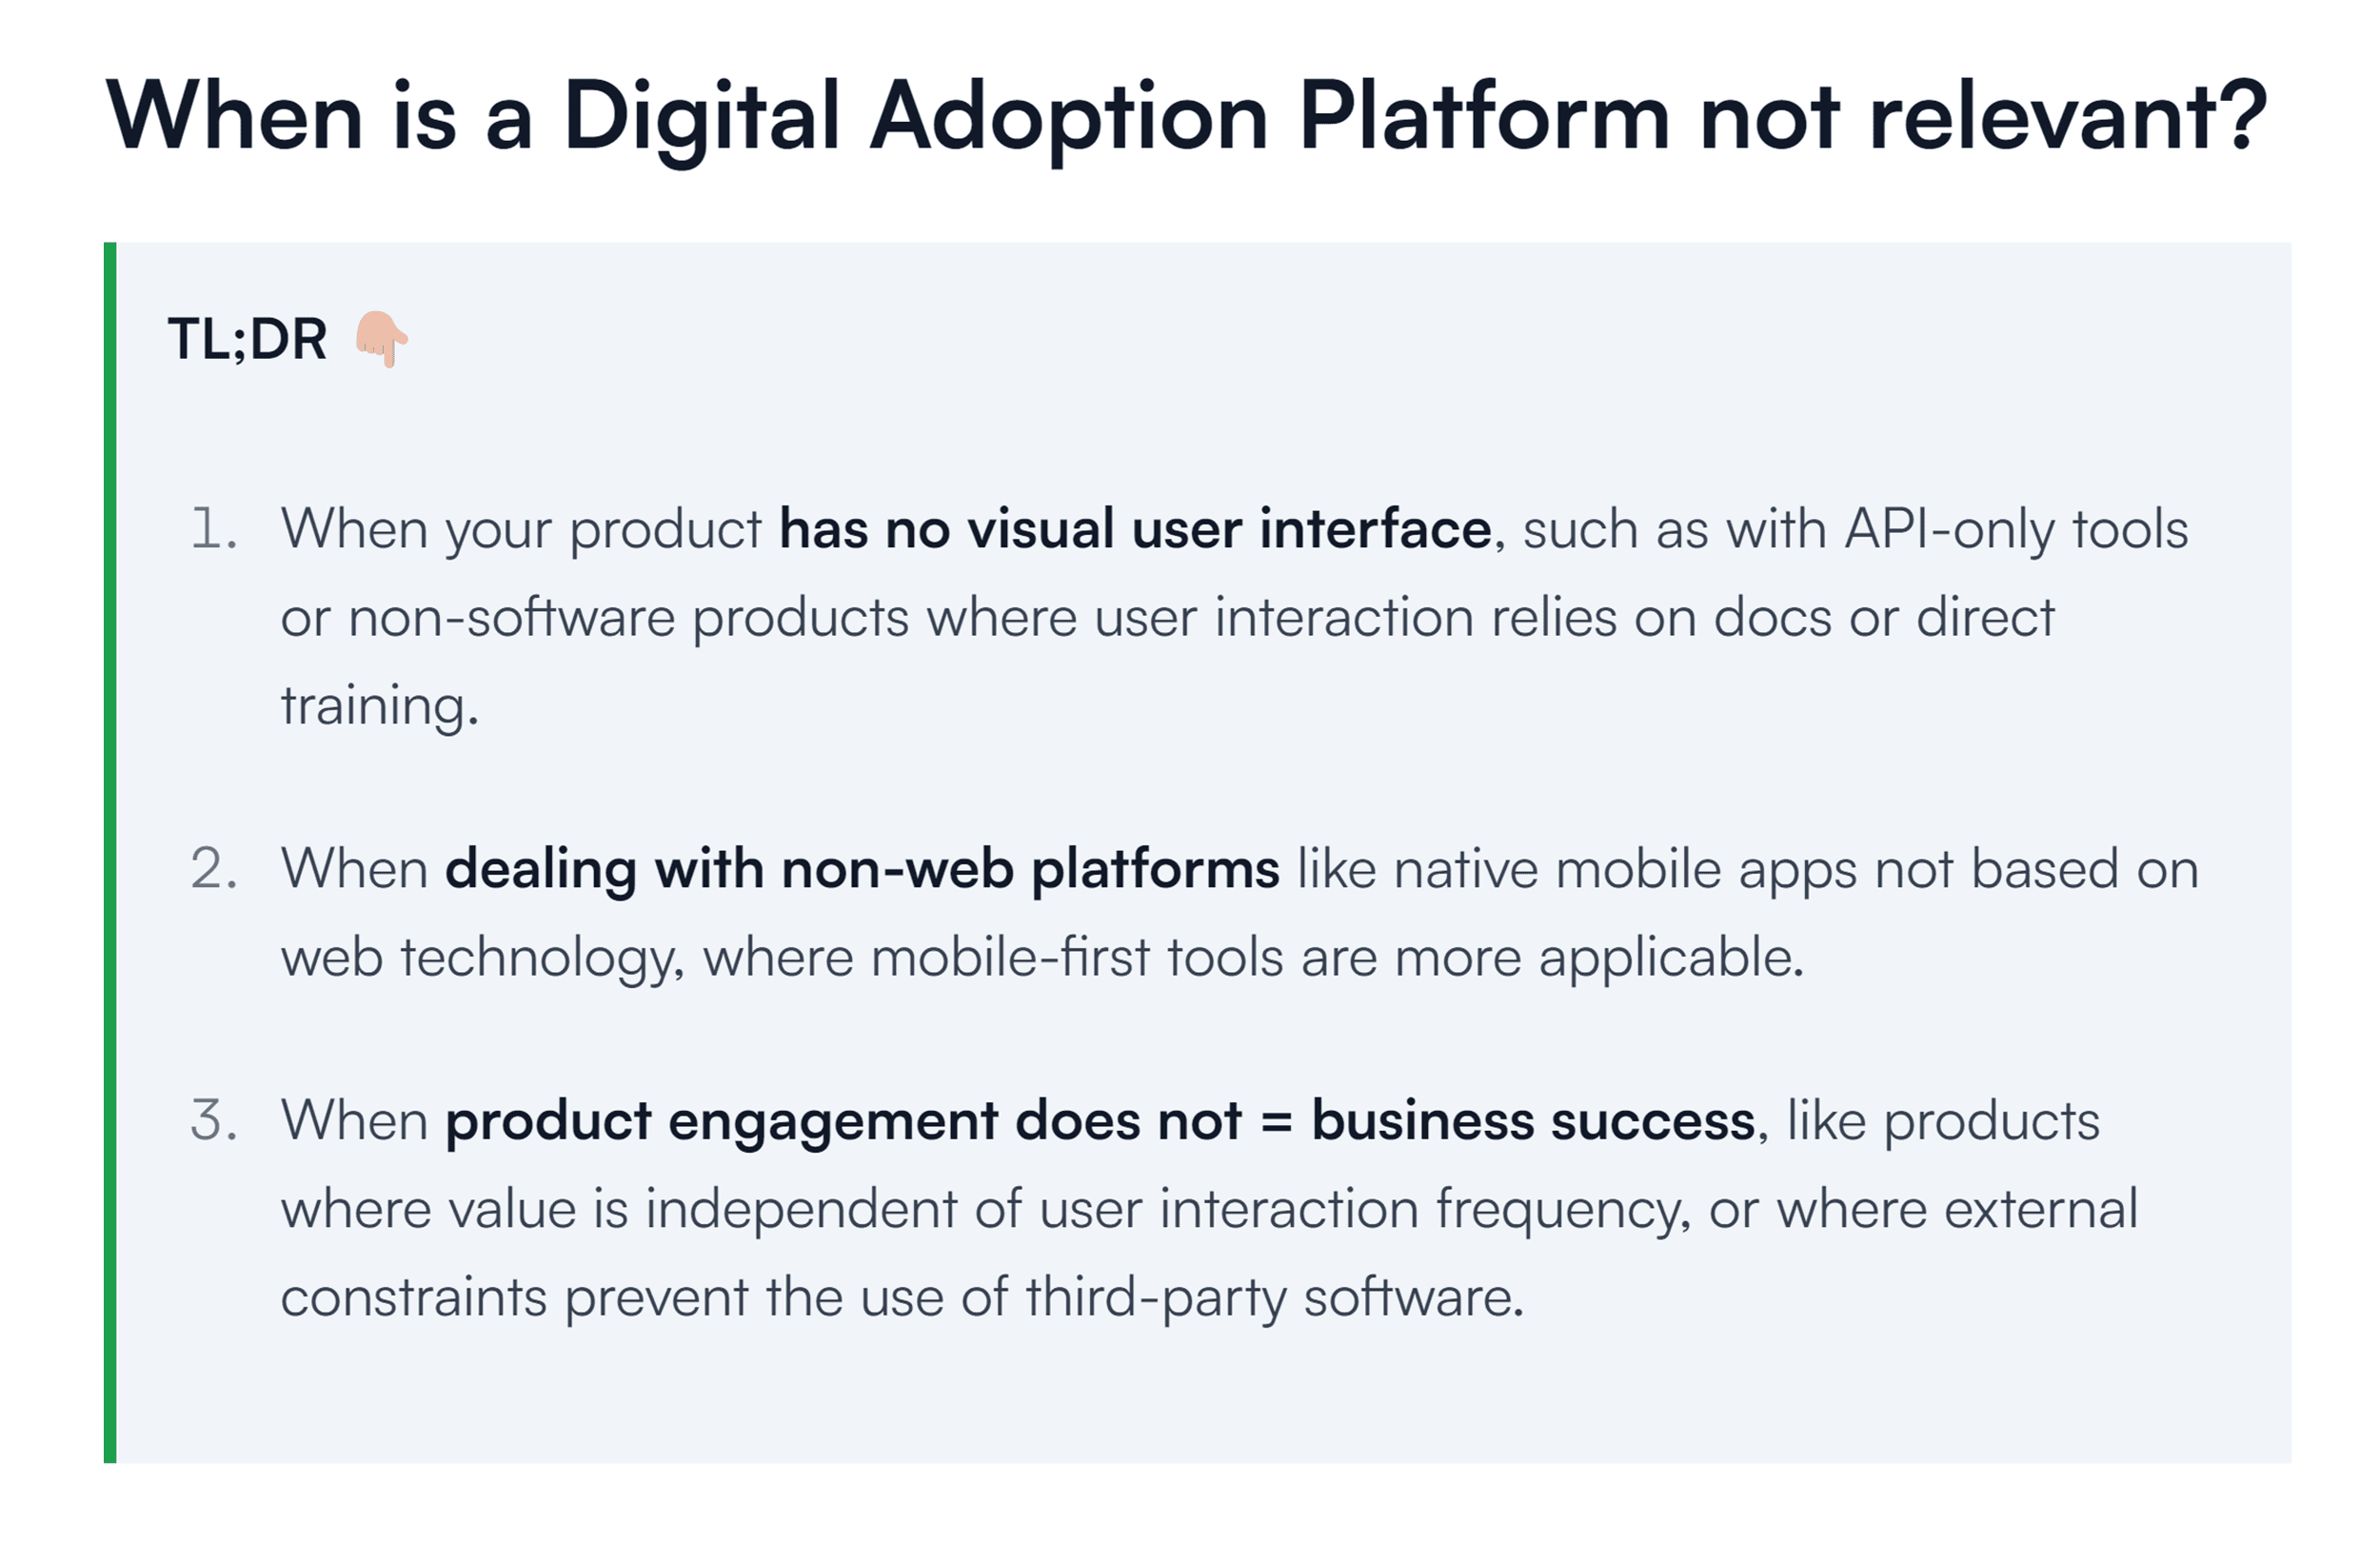Click the bold "dealing with non-web platforms" phrase

[861, 868]
